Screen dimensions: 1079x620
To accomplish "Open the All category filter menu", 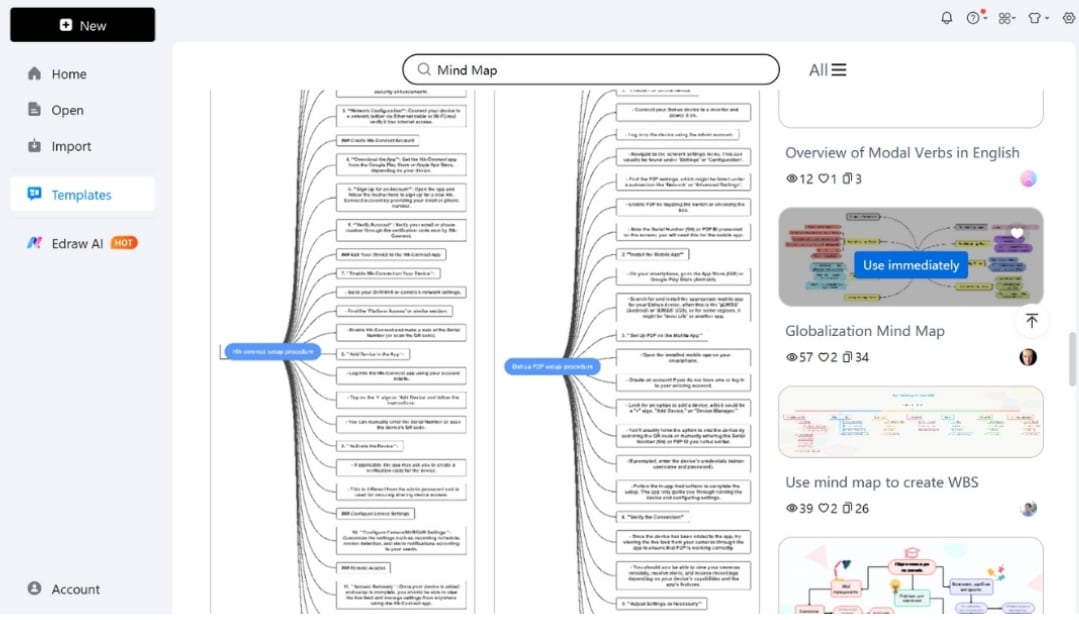I will [x=827, y=70].
